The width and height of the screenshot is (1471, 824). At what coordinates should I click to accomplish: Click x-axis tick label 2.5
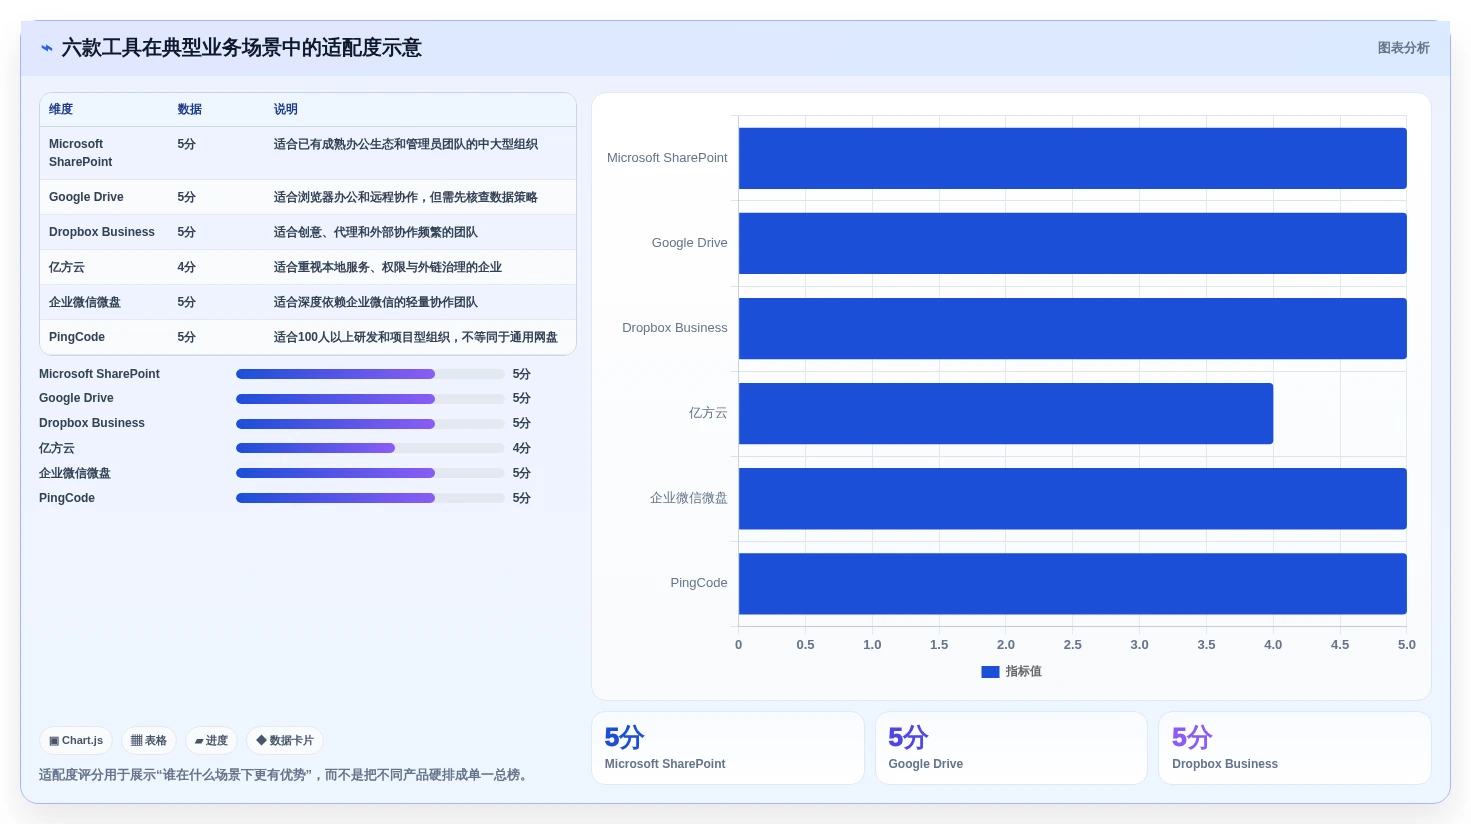[1073, 645]
